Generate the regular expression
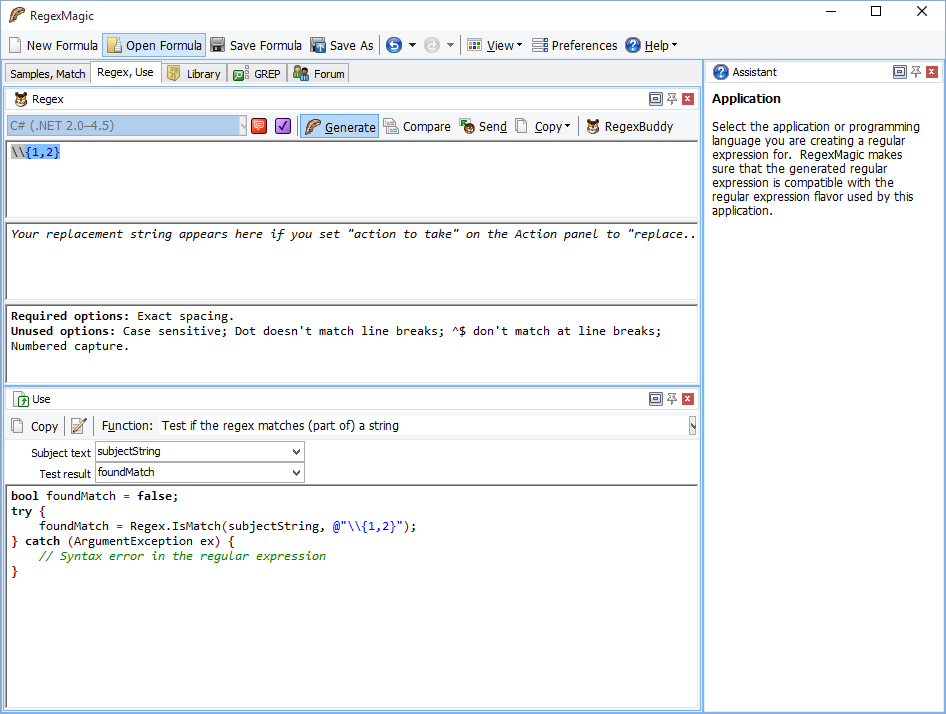 pyautogui.click(x=345, y=126)
